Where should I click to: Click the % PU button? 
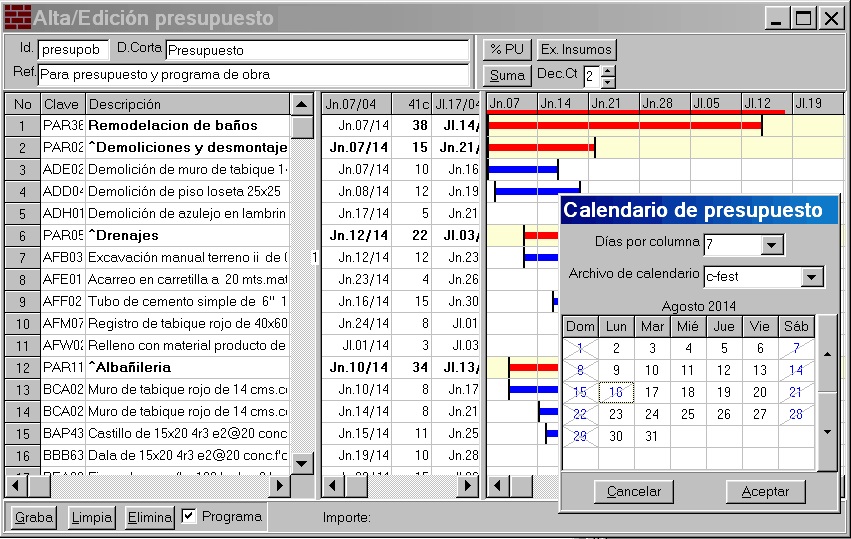pyautogui.click(x=508, y=49)
